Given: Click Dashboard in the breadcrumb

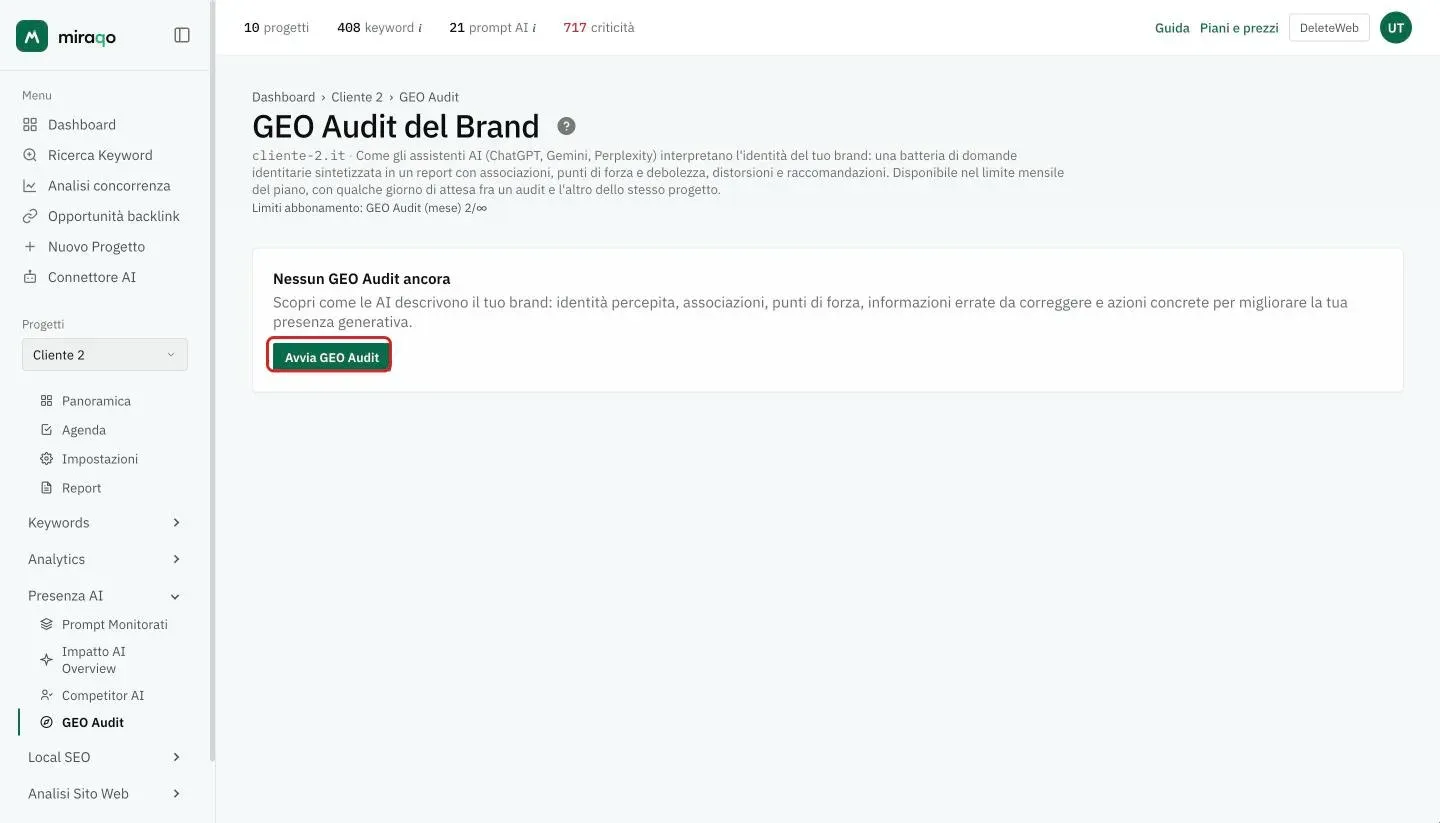Looking at the screenshot, I should (x=283, y=97).
